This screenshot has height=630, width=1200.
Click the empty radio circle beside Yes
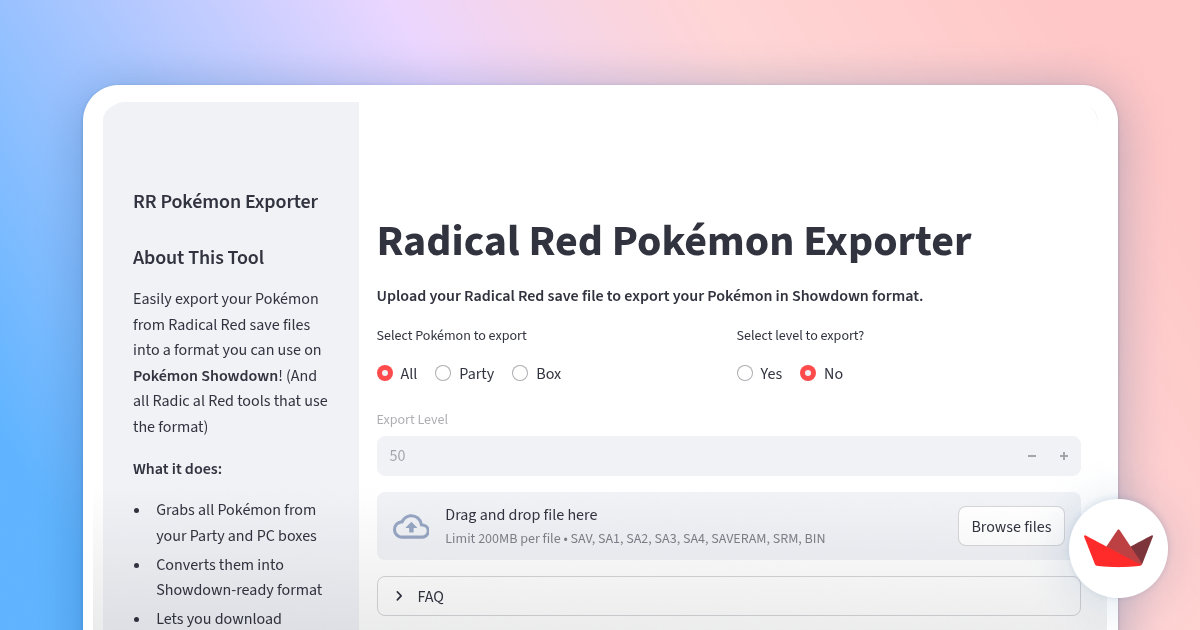click(745, 372)
